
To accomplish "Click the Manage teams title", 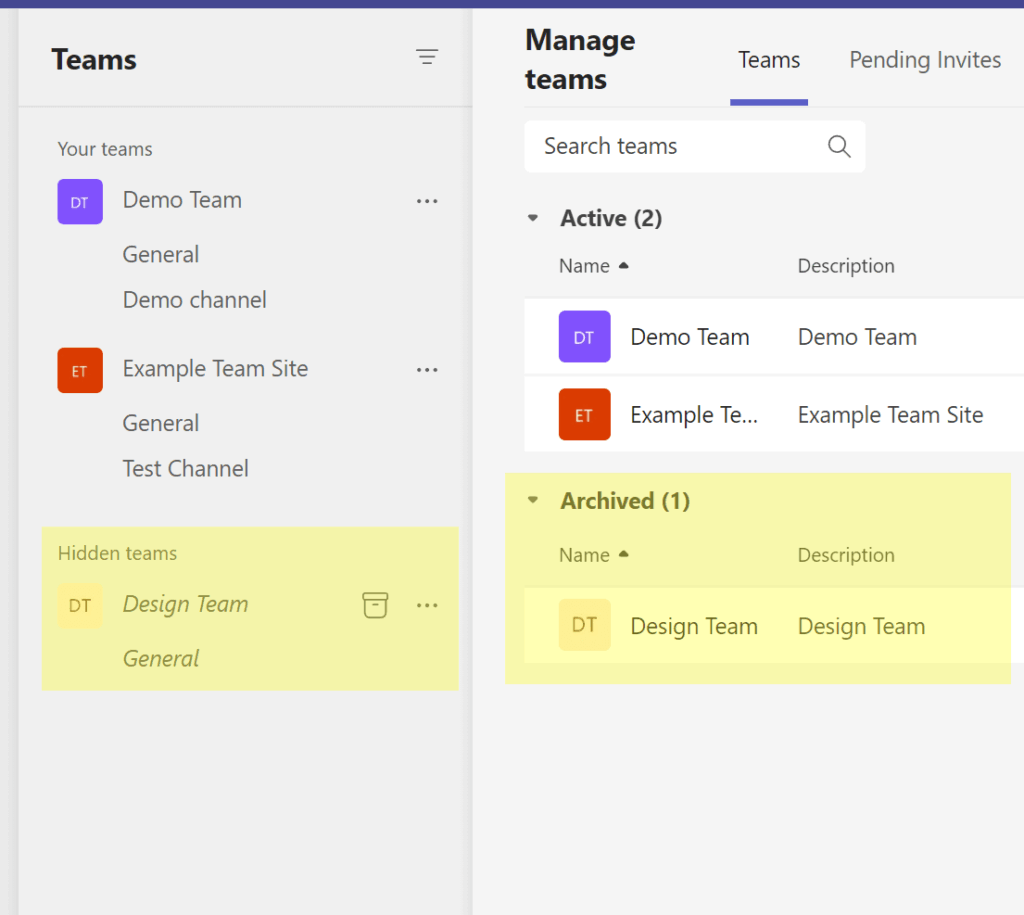I will click(x=580, y=60).
